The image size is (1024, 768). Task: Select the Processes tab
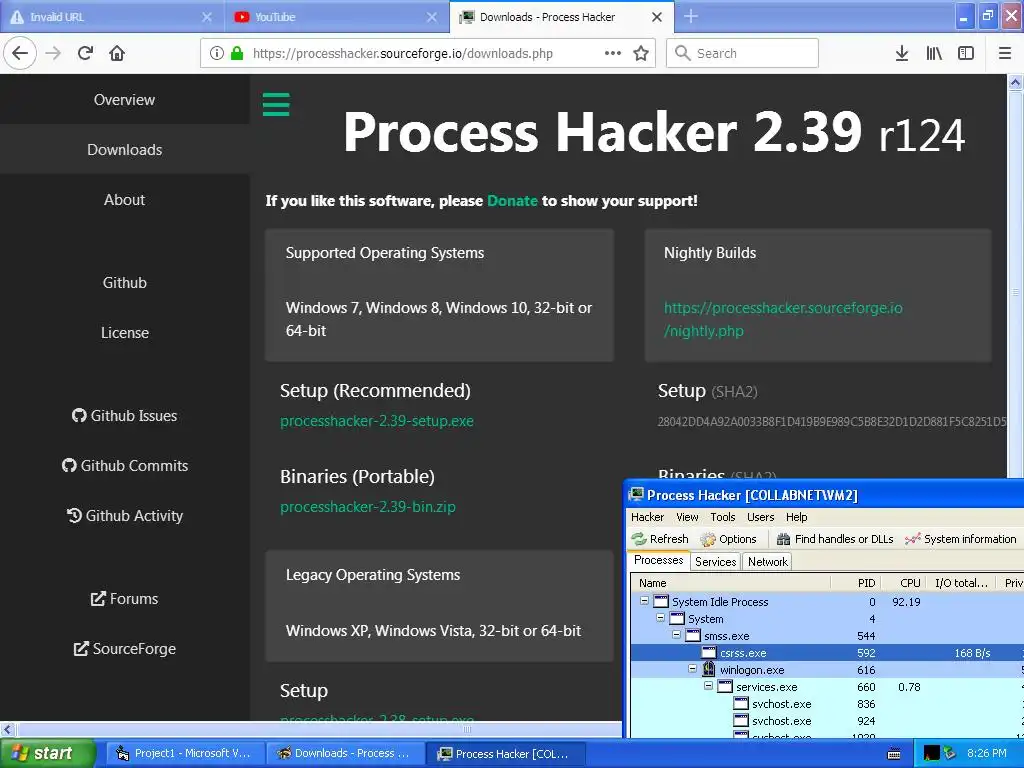[658, 560]
